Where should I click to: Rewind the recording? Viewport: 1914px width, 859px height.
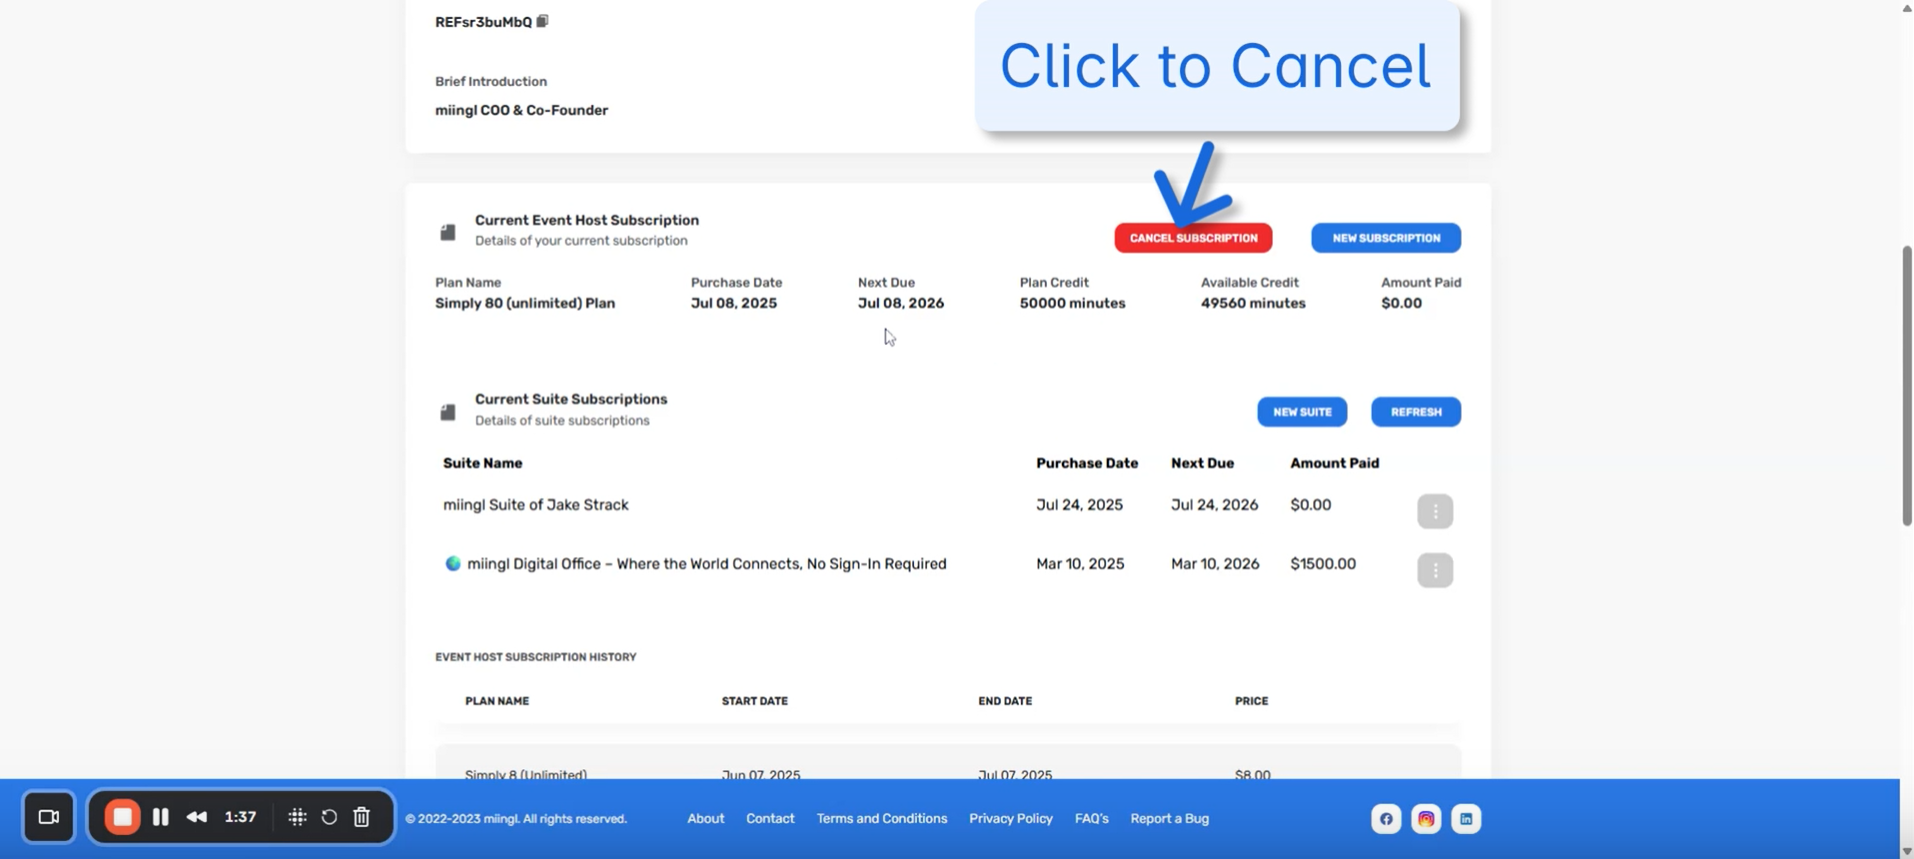[197, 817]
